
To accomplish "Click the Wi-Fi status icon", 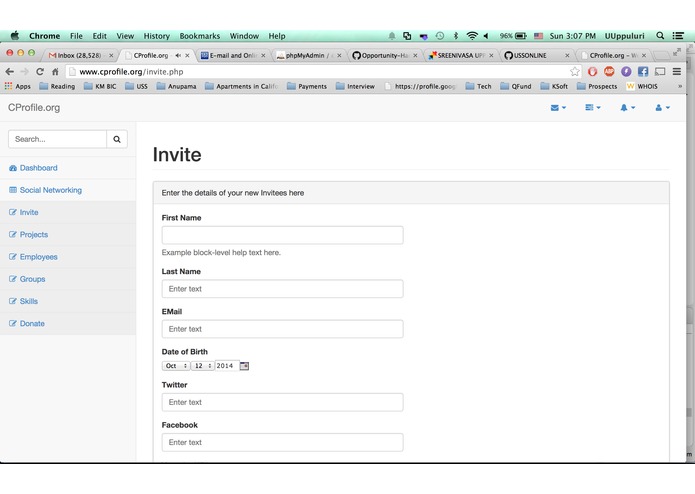I will [x=472, y=36].
